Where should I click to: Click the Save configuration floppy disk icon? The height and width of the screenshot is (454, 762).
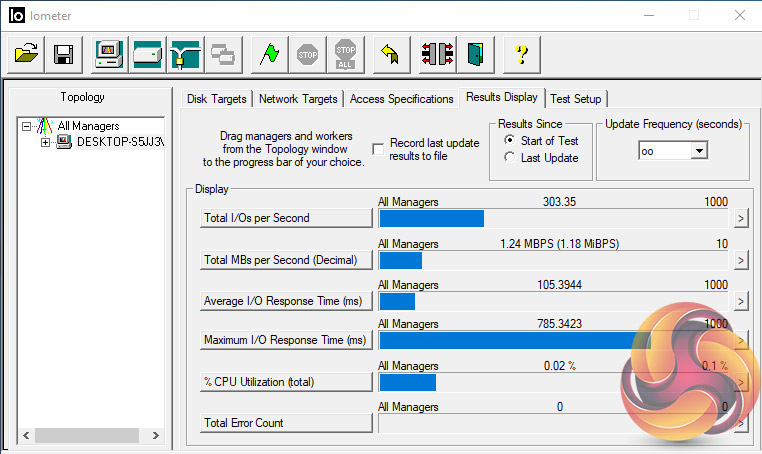coord(63,54)
